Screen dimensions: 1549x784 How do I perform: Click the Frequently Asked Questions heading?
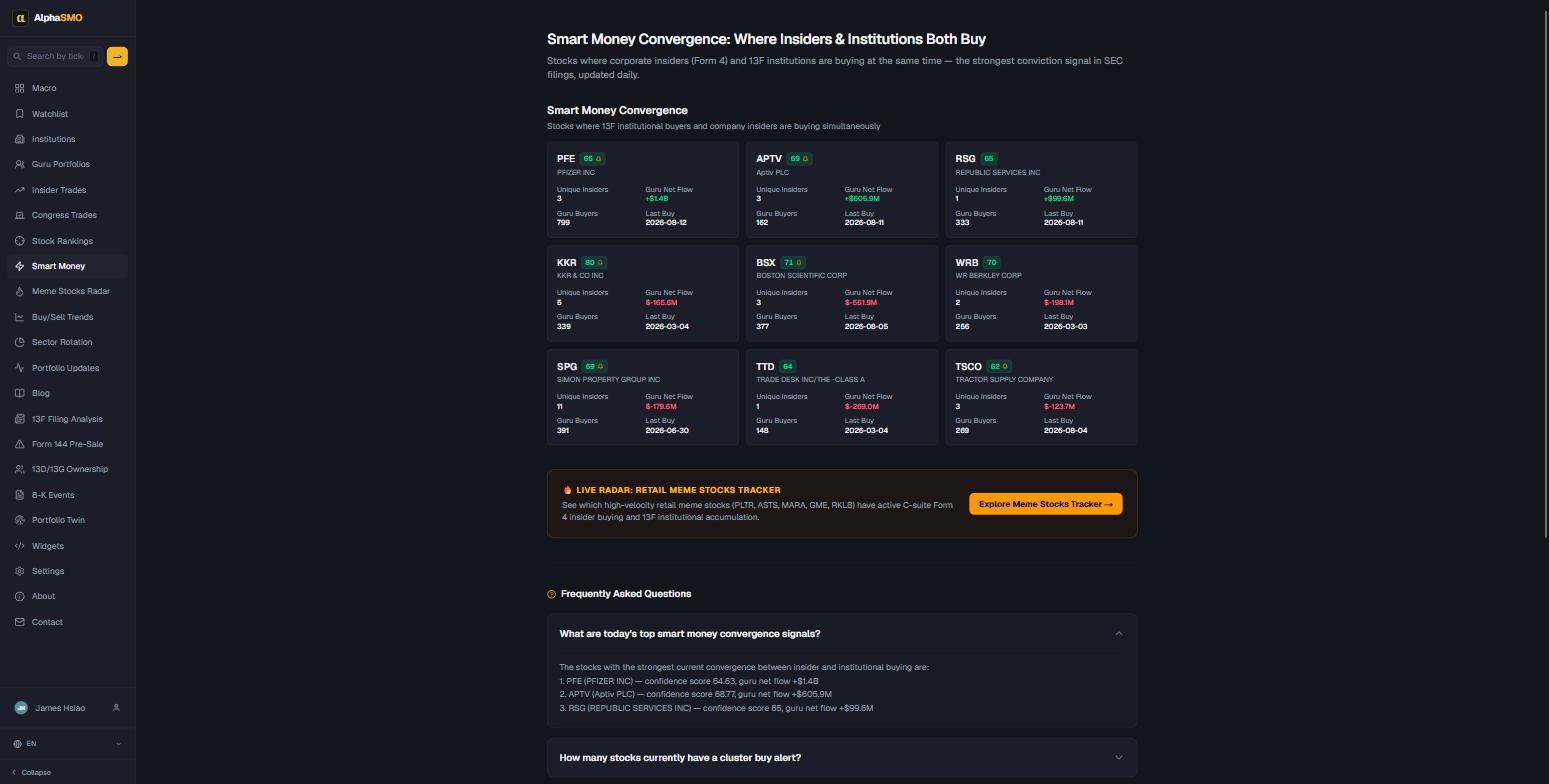(x=626, y=594)
